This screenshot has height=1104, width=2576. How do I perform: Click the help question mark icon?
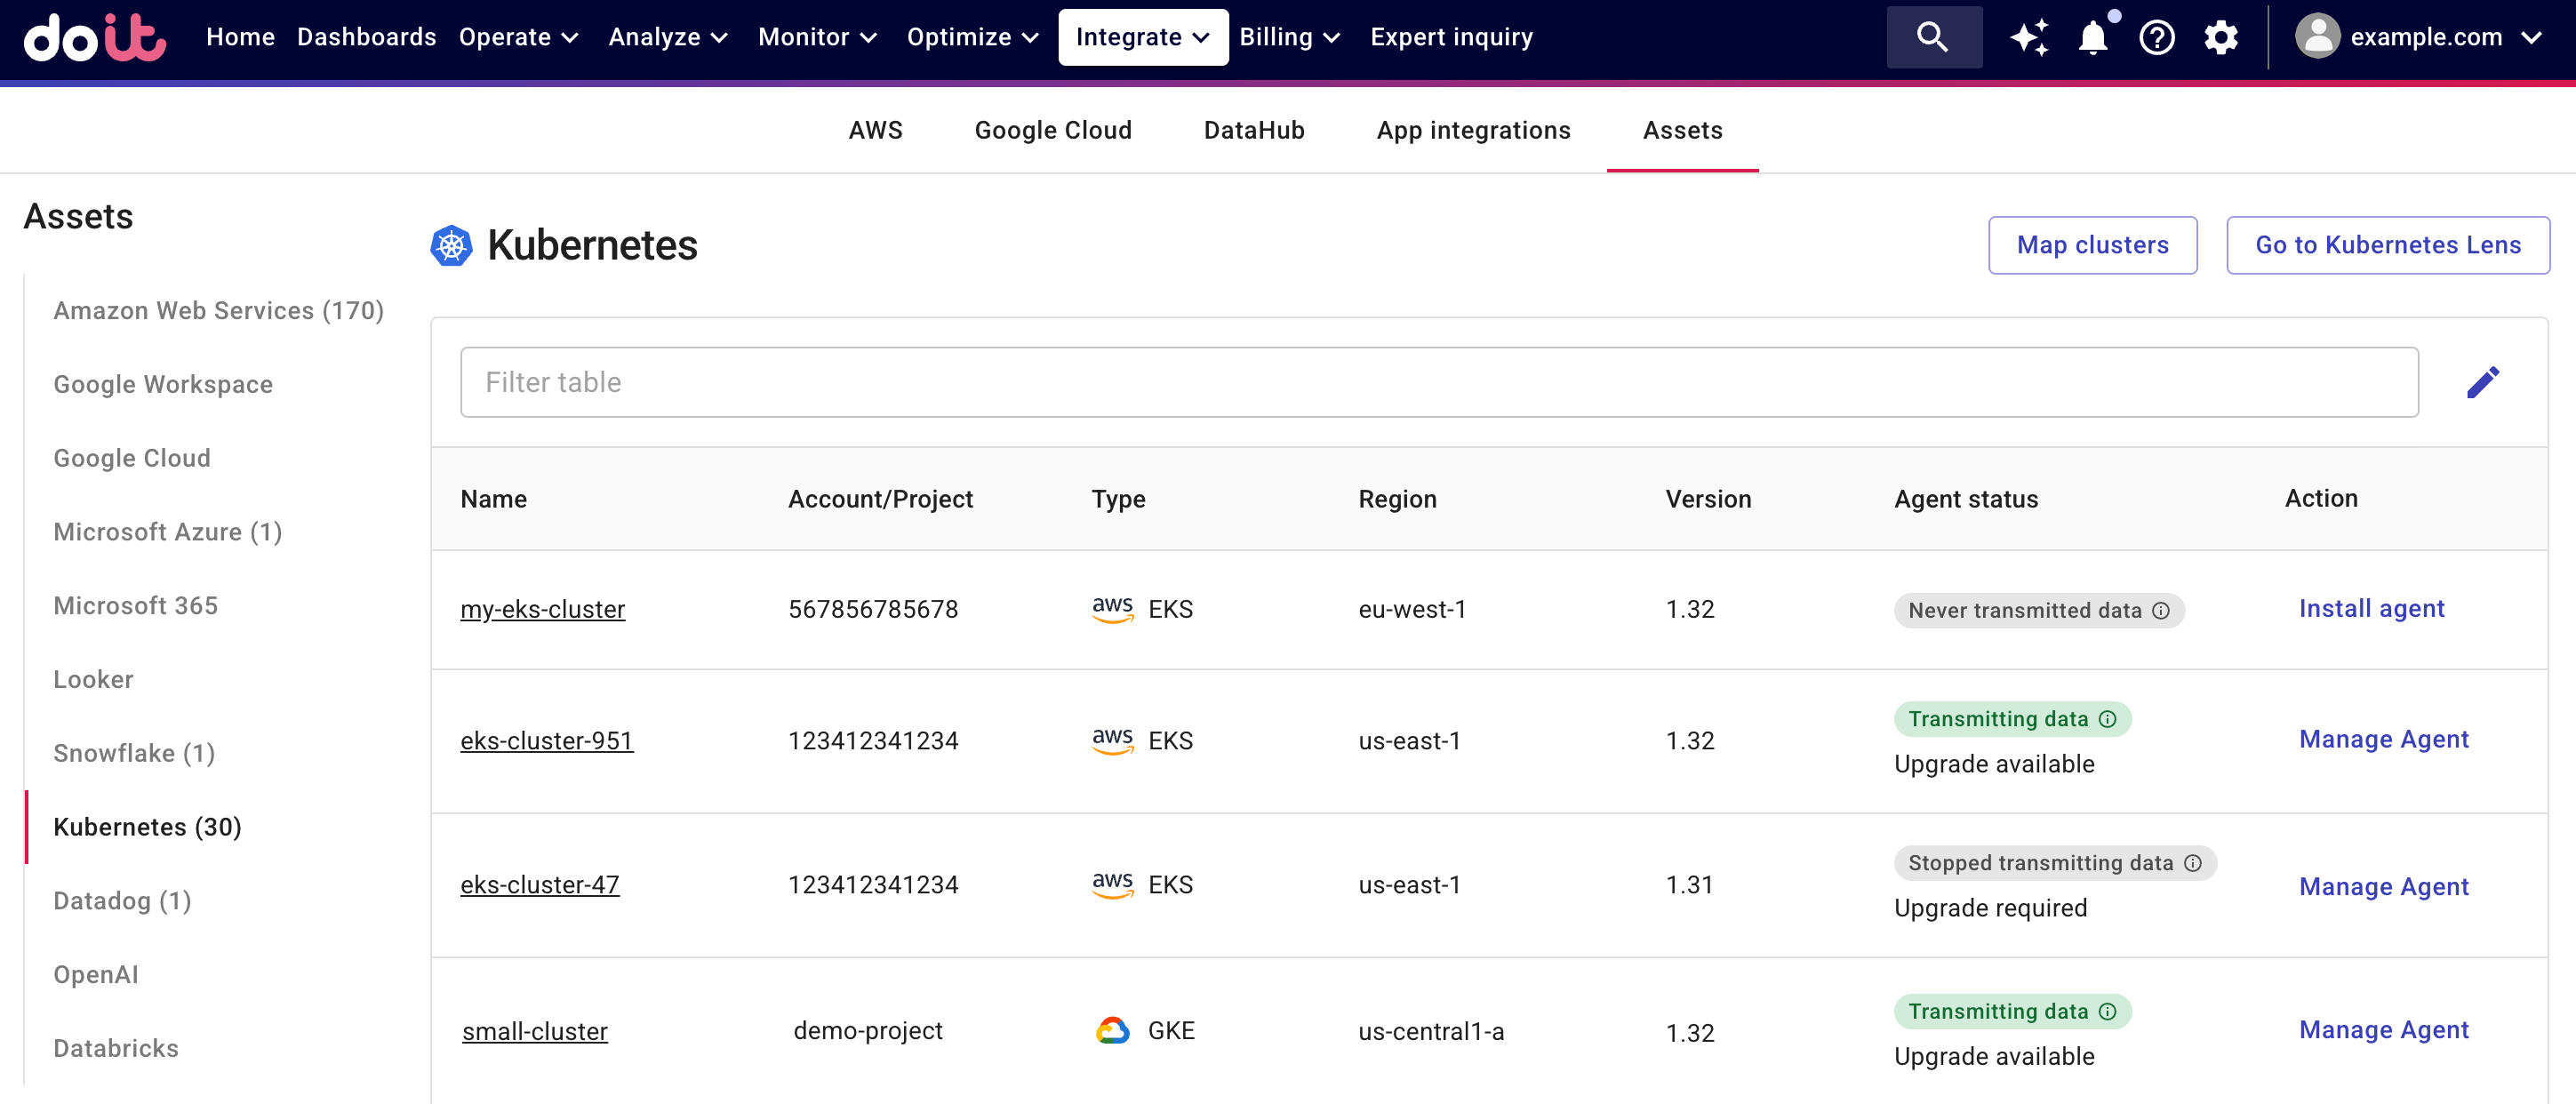point(2156,38)
